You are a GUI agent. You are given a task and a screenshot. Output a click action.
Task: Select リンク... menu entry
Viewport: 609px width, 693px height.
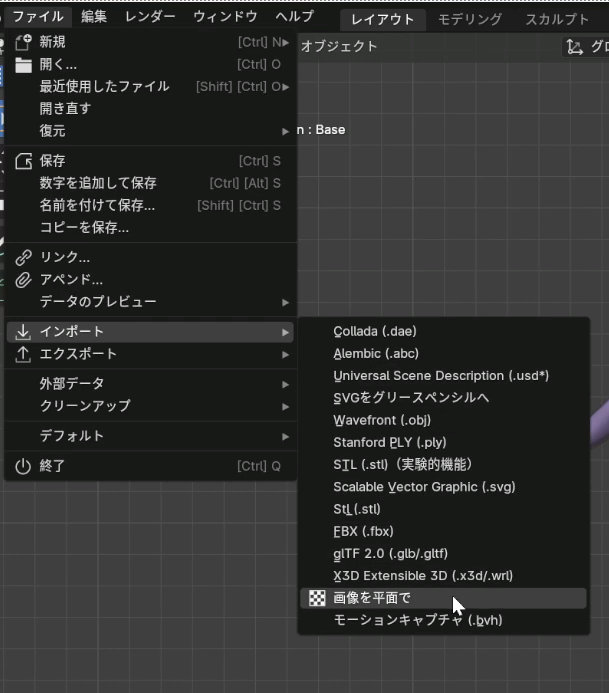(x=150, y=257)
